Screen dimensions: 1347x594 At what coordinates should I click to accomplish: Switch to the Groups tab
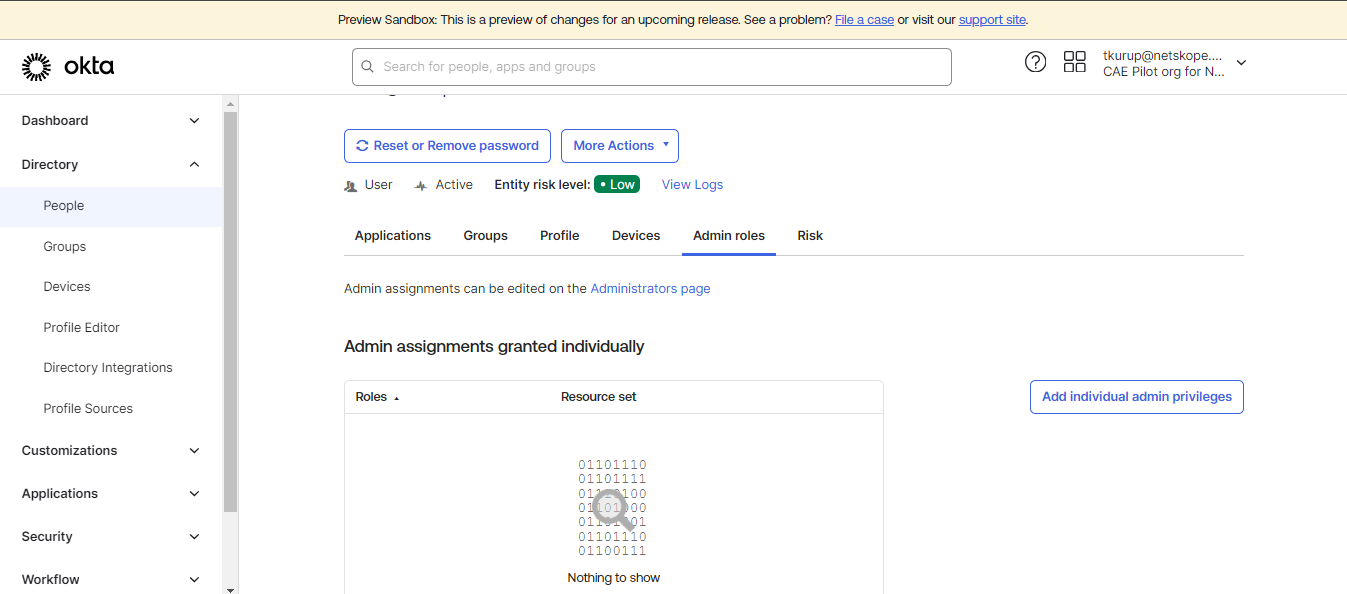pyautogui.click(x=486, y=236)
